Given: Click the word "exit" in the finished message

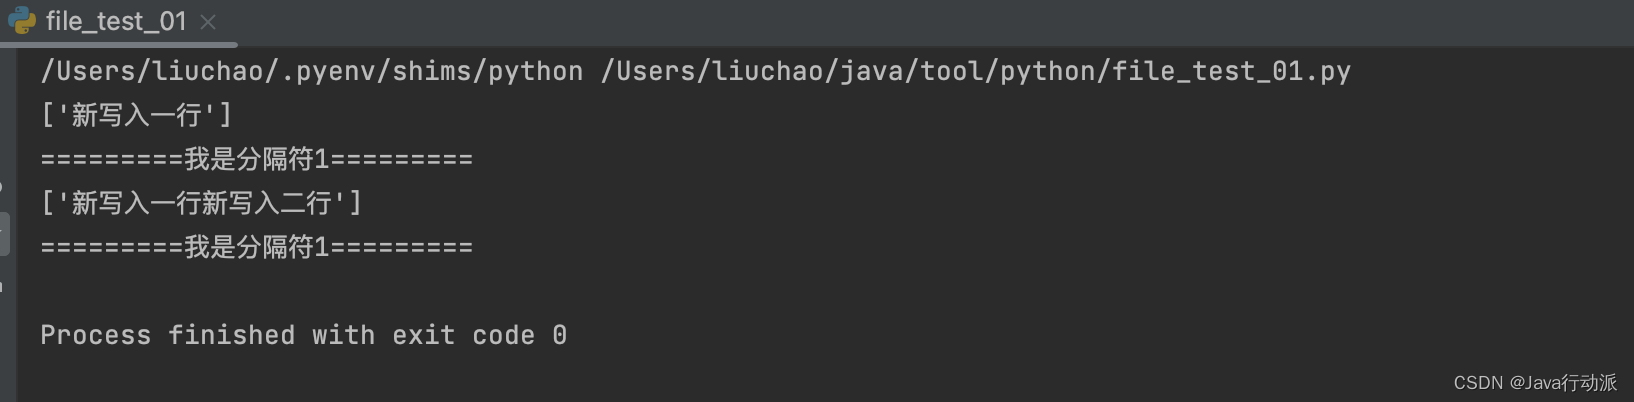Looking at the screenshot, I should pos(423,336).
